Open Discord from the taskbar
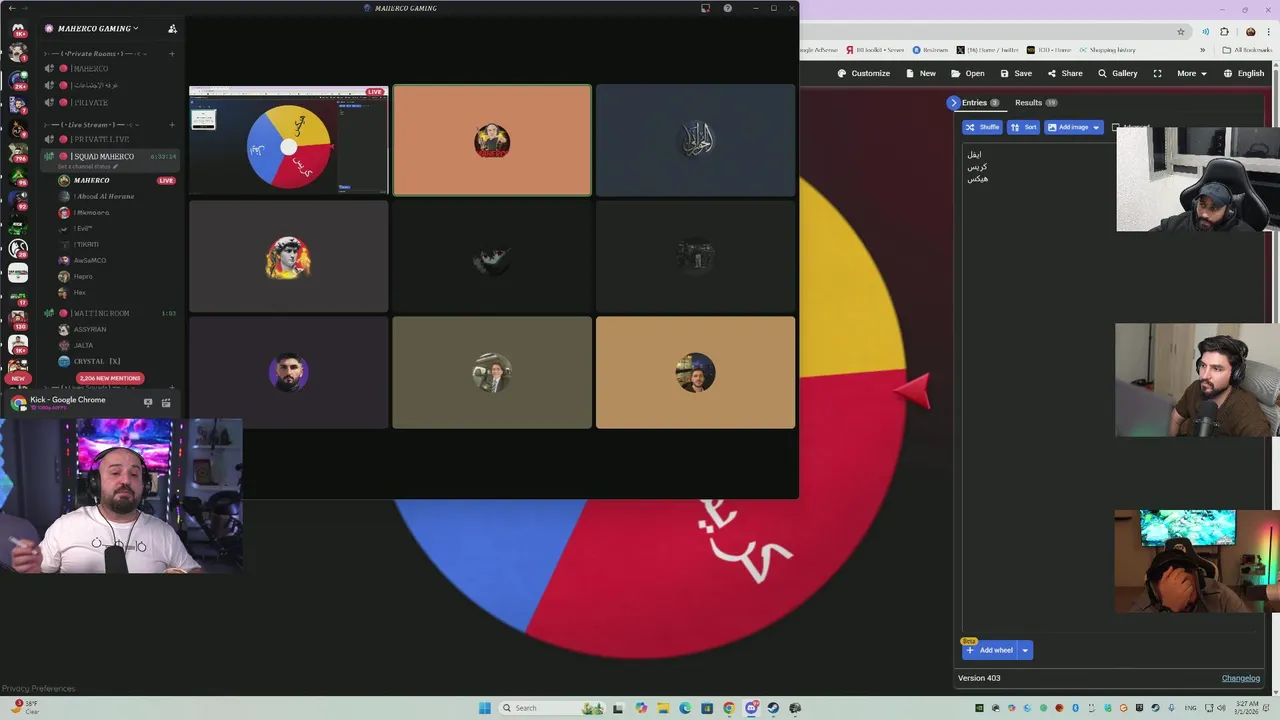Image resolution: width=1280 pixels, height=720 pixels. (x=751, y=708)
